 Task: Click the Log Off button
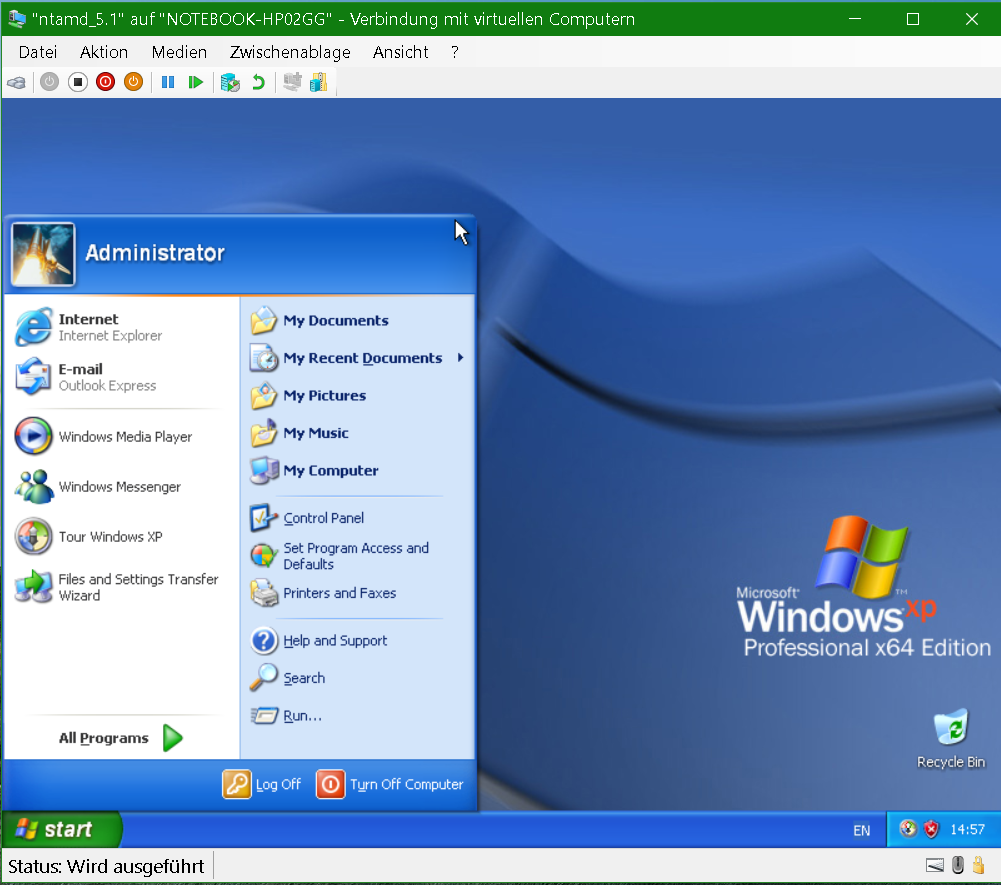click(x=262, y=784)
